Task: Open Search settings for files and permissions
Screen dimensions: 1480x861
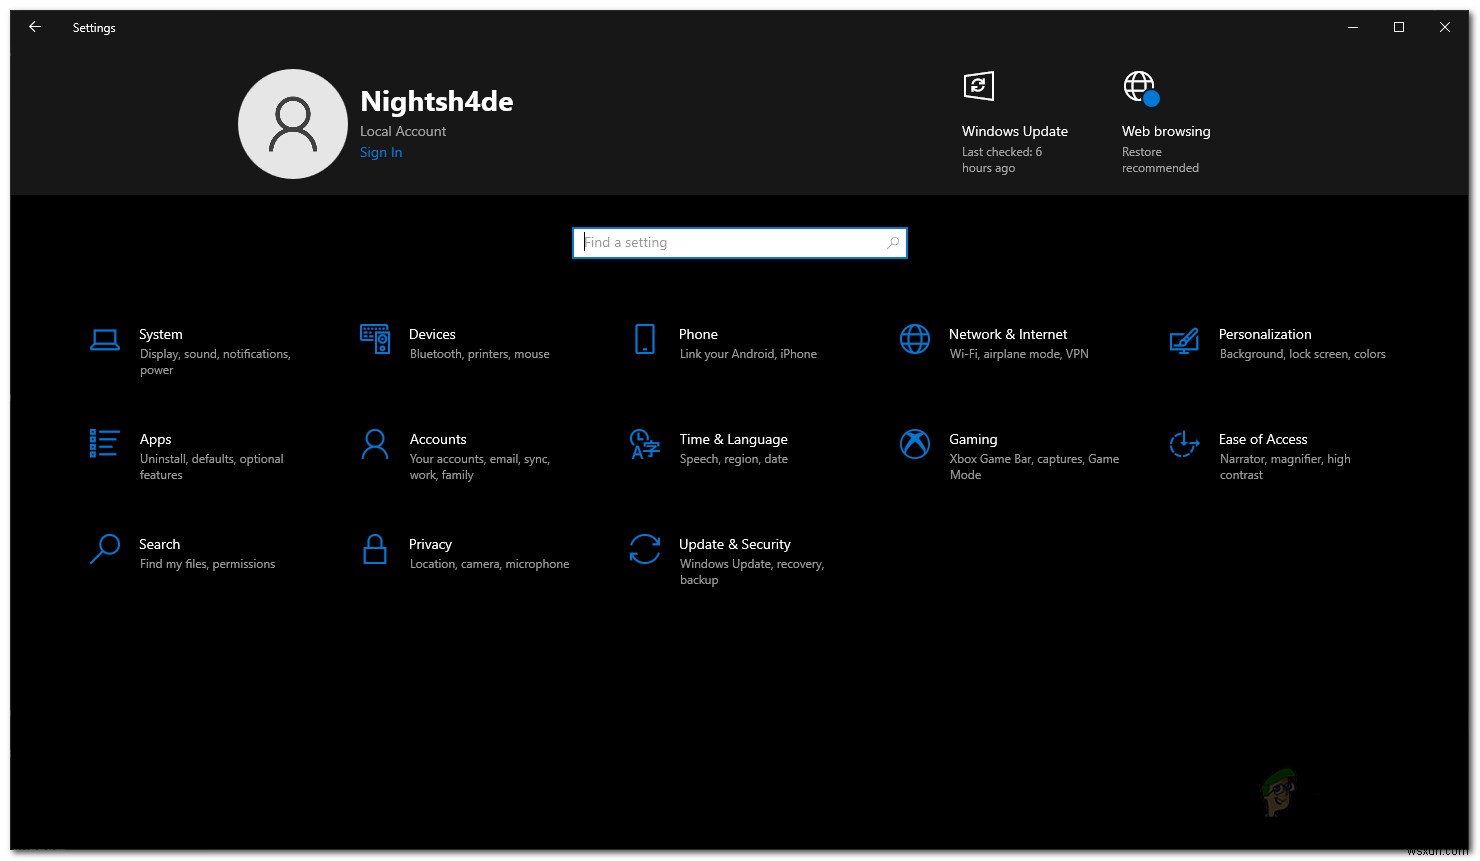Action: (160, 553)
